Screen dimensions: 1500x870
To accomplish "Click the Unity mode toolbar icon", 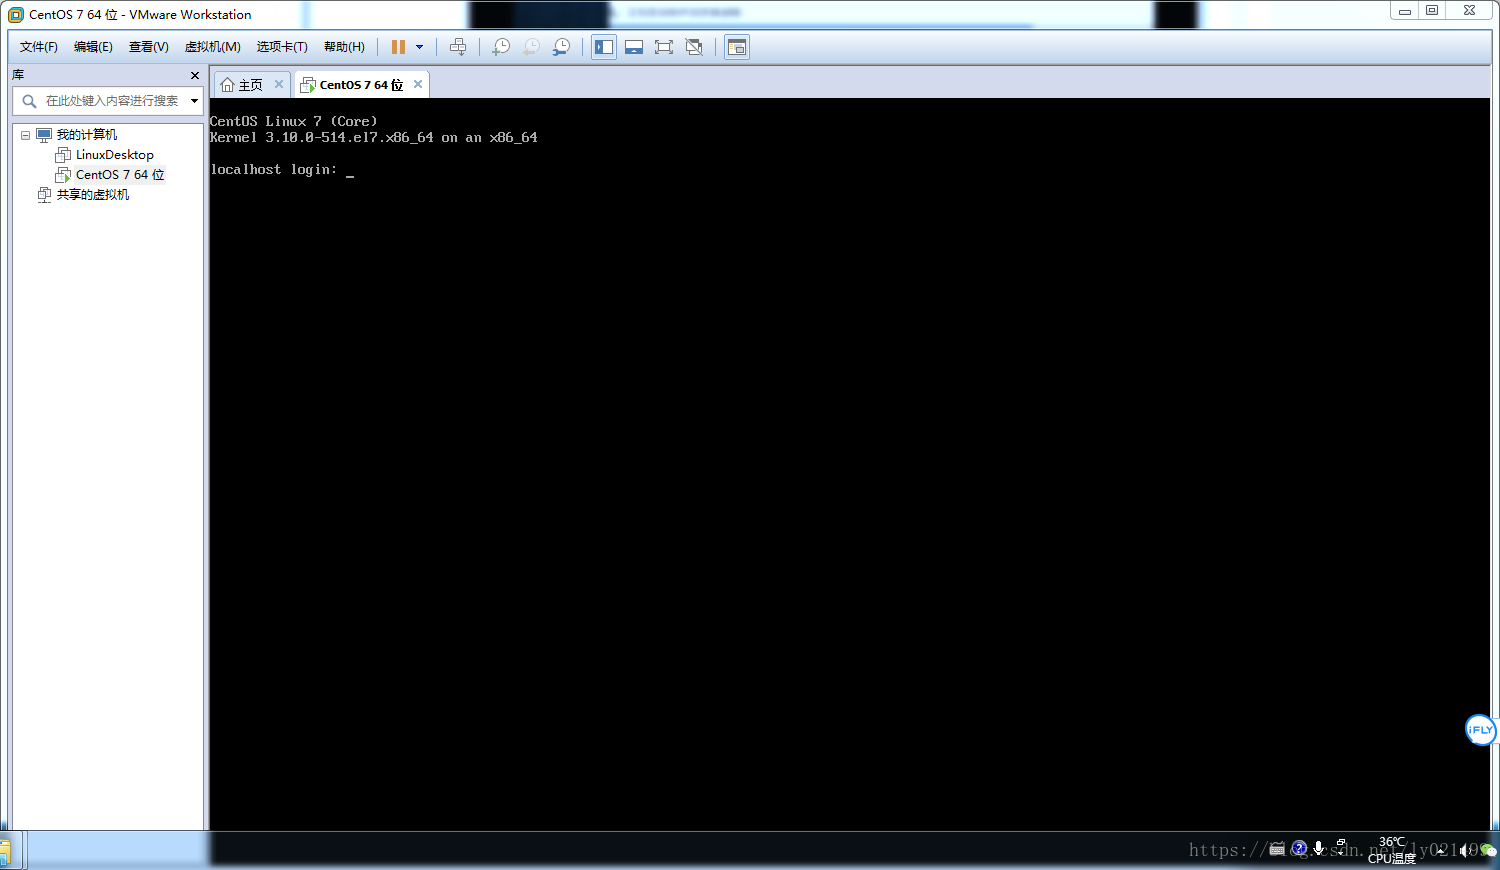I will (x=694, y=47).
